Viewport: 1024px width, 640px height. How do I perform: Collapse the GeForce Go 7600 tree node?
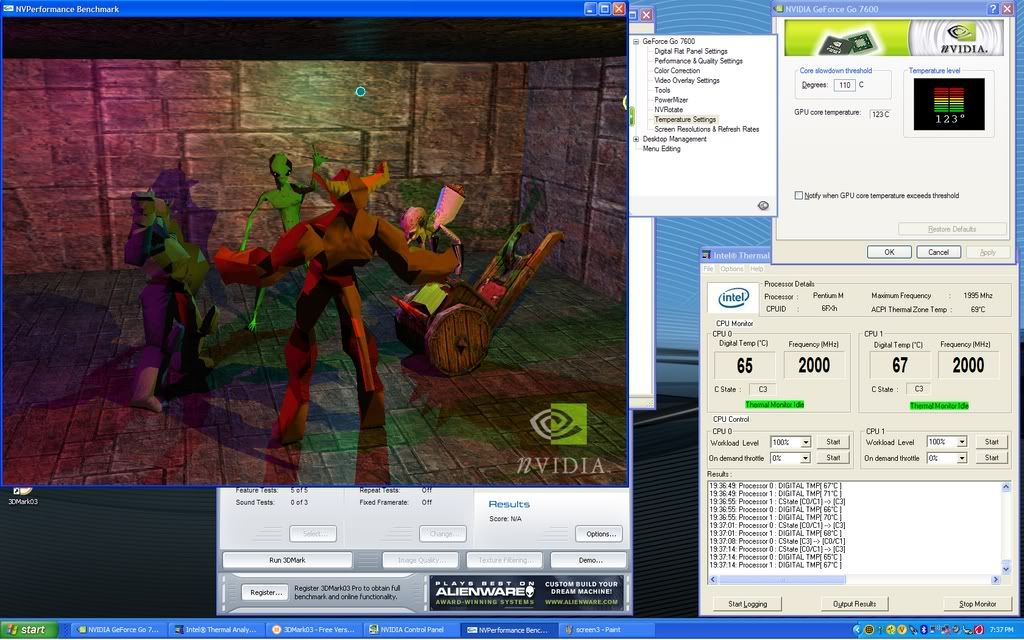click(636, 42)
